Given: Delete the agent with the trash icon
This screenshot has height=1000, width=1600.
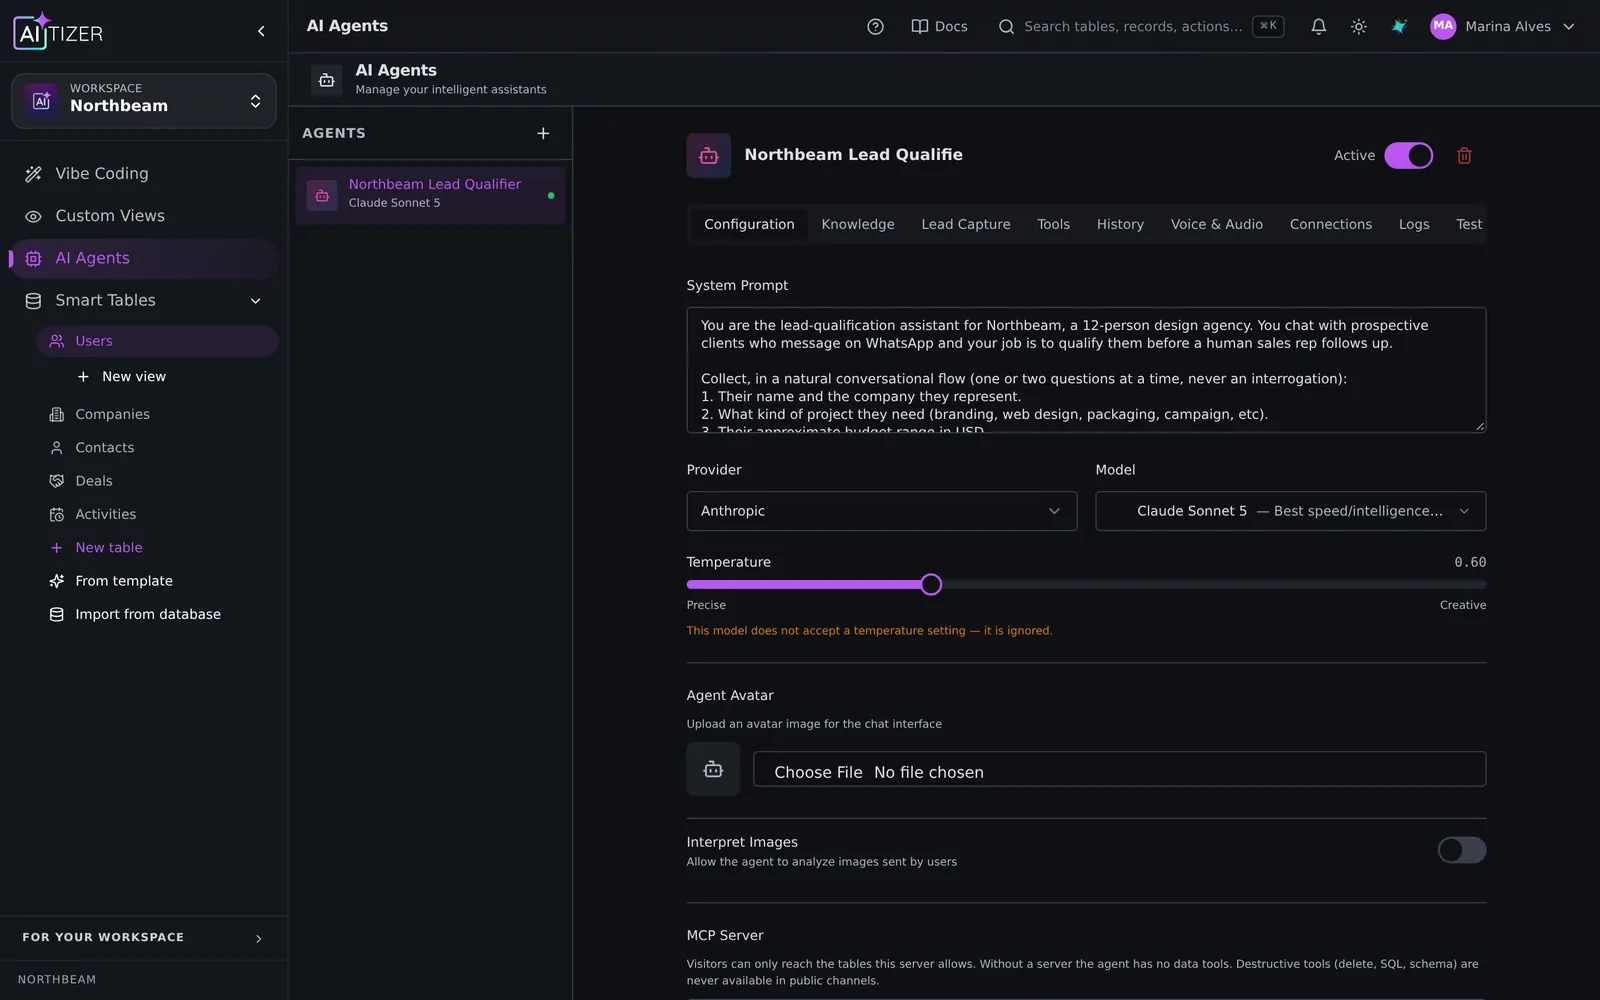Looking at the screenshot, I should click(1464, 156).
